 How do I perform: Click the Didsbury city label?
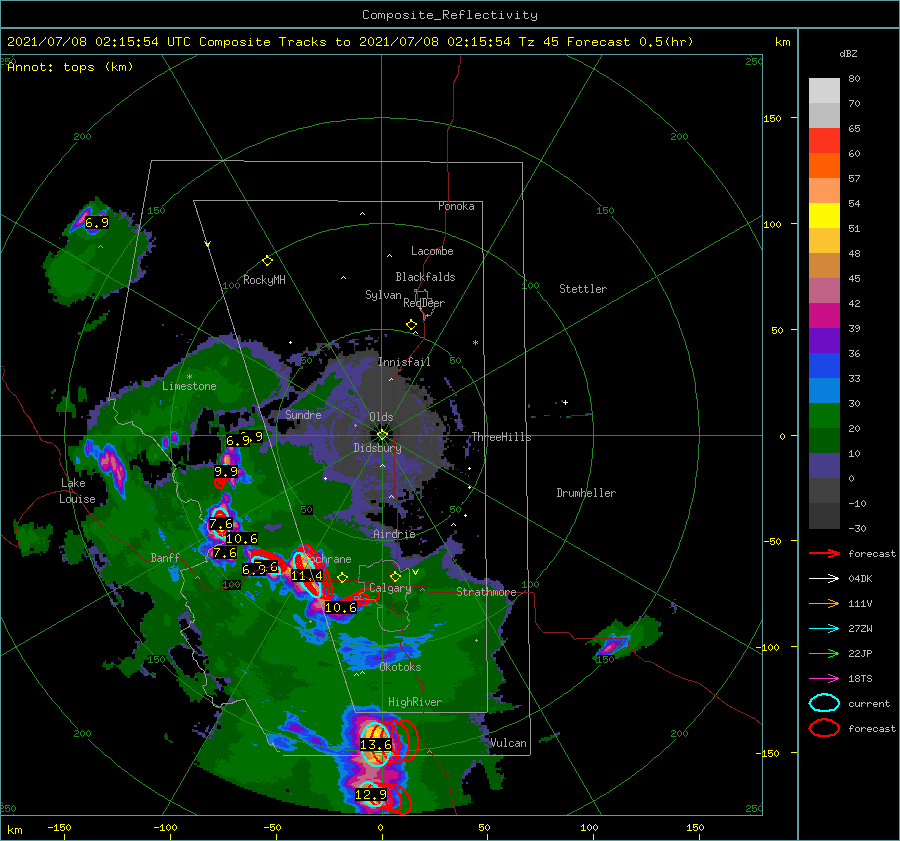point(378,448)
